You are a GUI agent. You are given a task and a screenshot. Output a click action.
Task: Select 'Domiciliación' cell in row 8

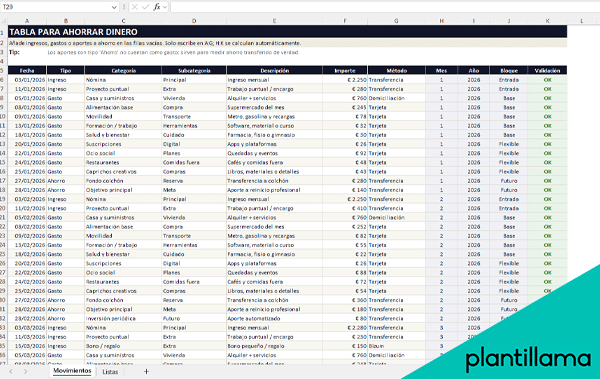pos(396,98)
